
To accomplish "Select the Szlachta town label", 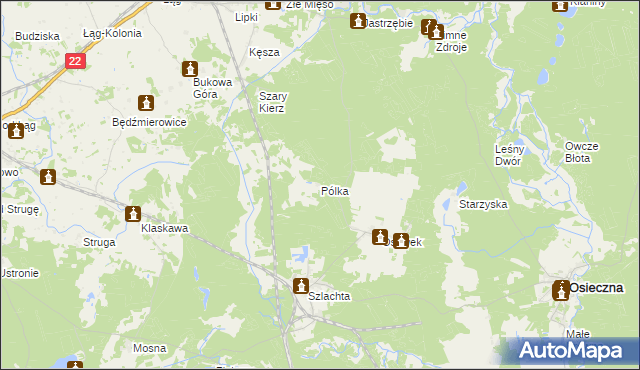I will [329, 296].
